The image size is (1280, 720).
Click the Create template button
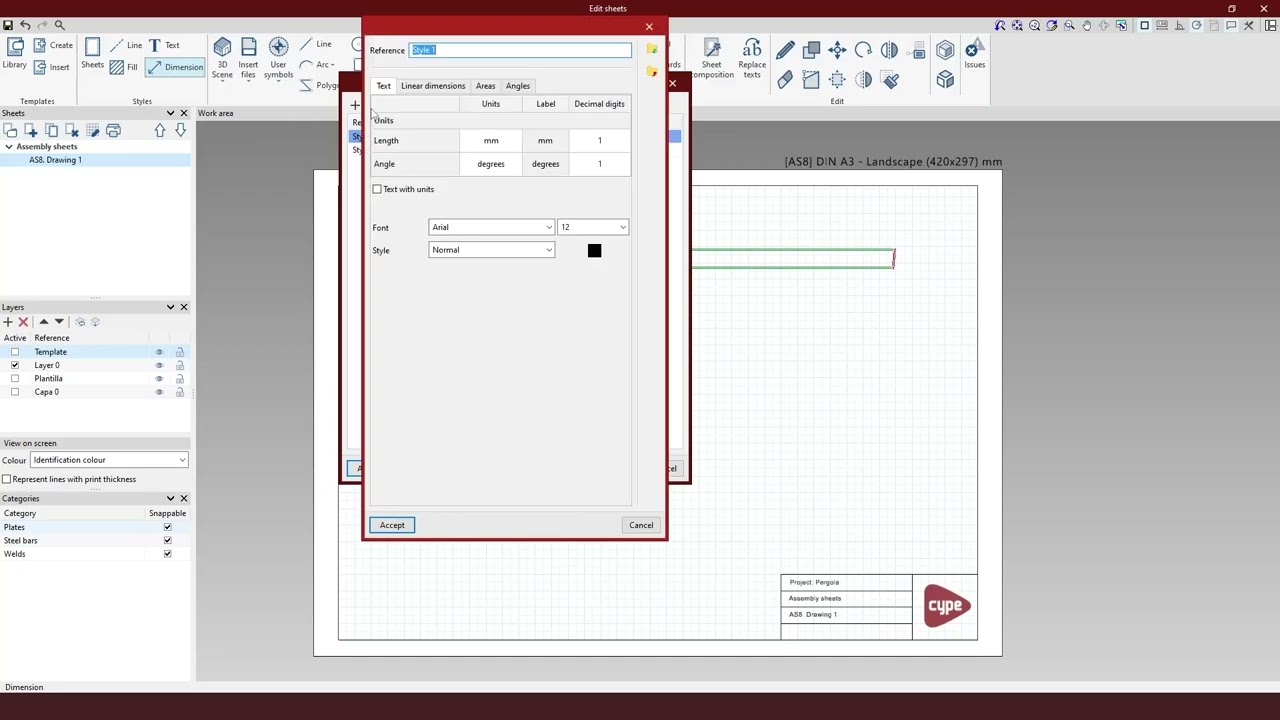[53, 45]
